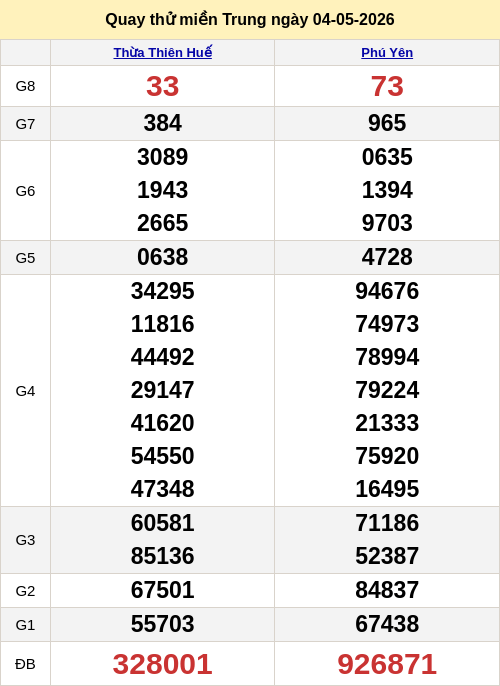Image resolution: width=500 pixels, height=686 pixels.
Task: Select G3 number 85136
Action: click(x=163, y=556)
